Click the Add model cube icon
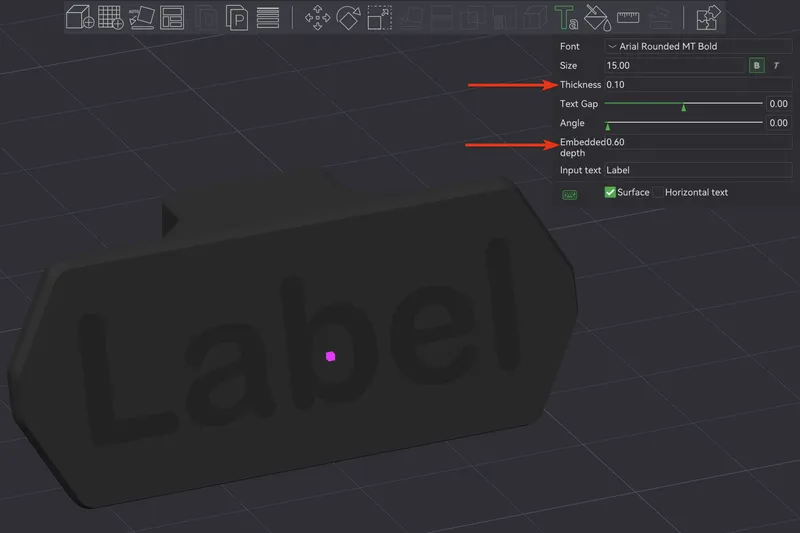800x533 pixels. 80,17
